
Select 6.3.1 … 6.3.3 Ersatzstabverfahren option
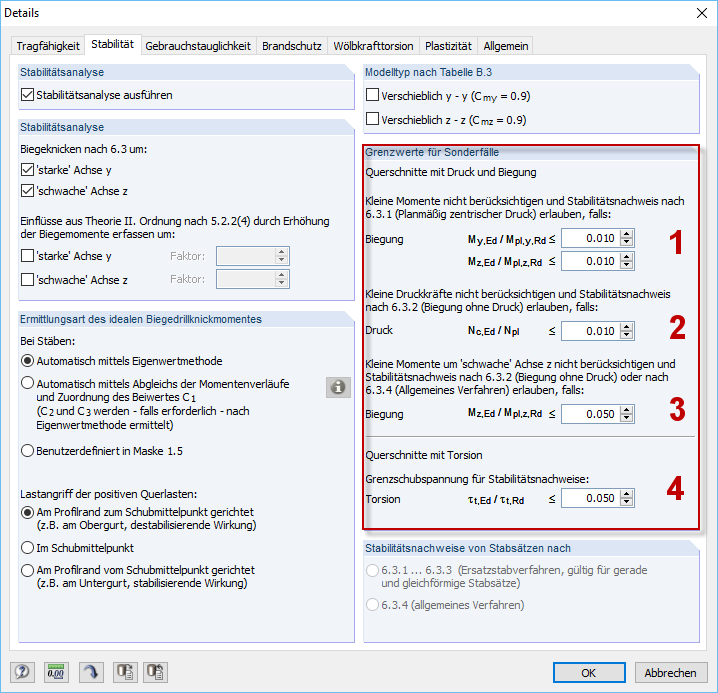[x=373, y=570]
